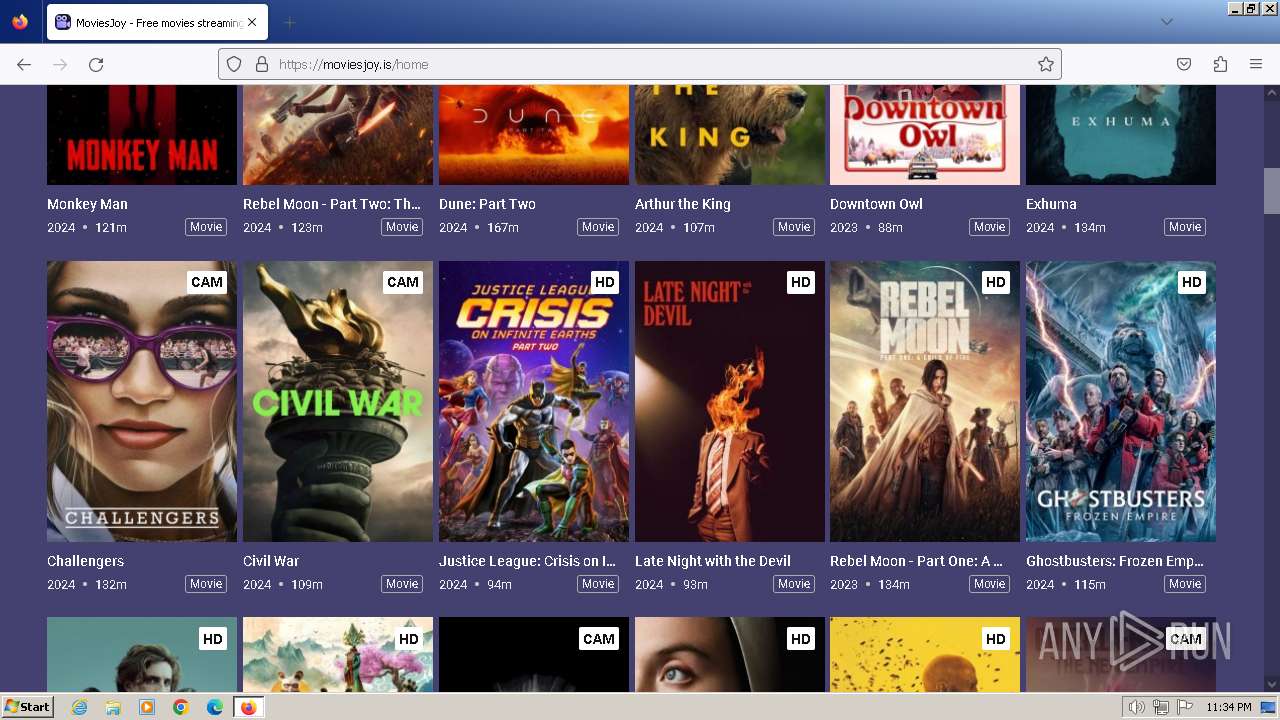
Task: Click the Monkey Man title link
Action: [x=87, y=204]
